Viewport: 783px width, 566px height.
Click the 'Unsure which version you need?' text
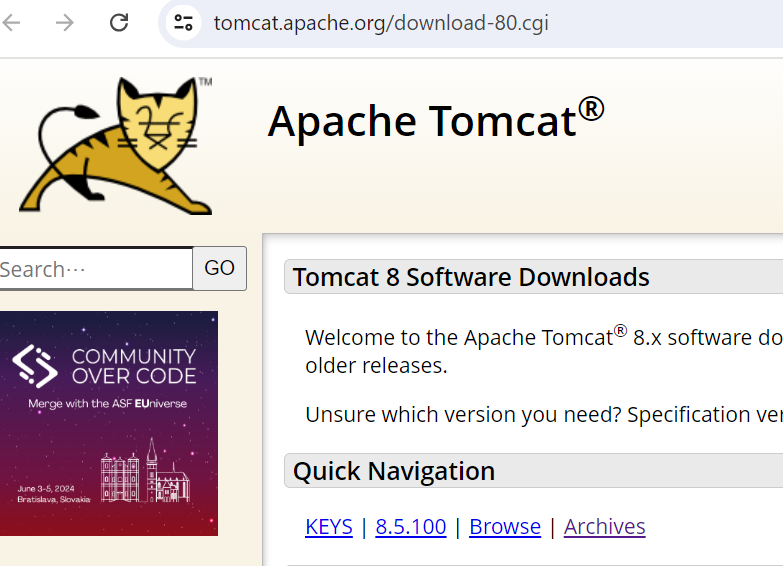pos(463,415)
